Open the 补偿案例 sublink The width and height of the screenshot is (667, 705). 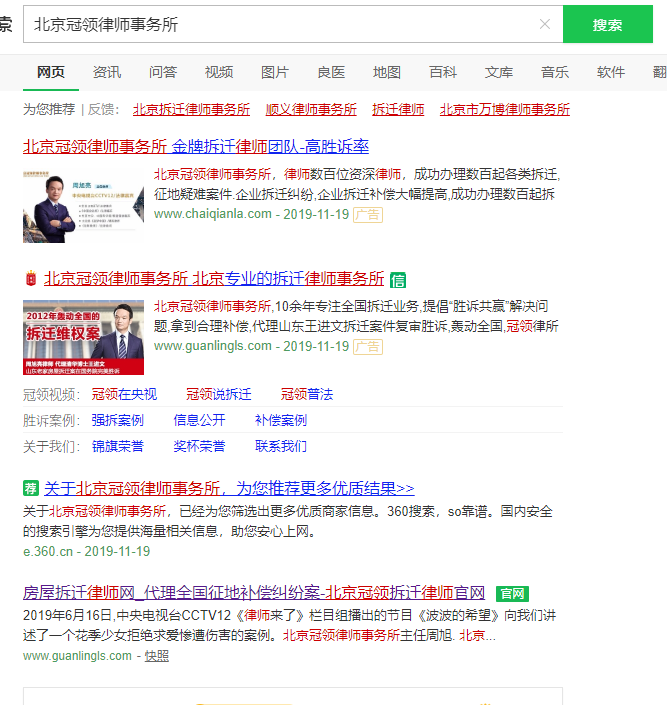tap(281, 420)
